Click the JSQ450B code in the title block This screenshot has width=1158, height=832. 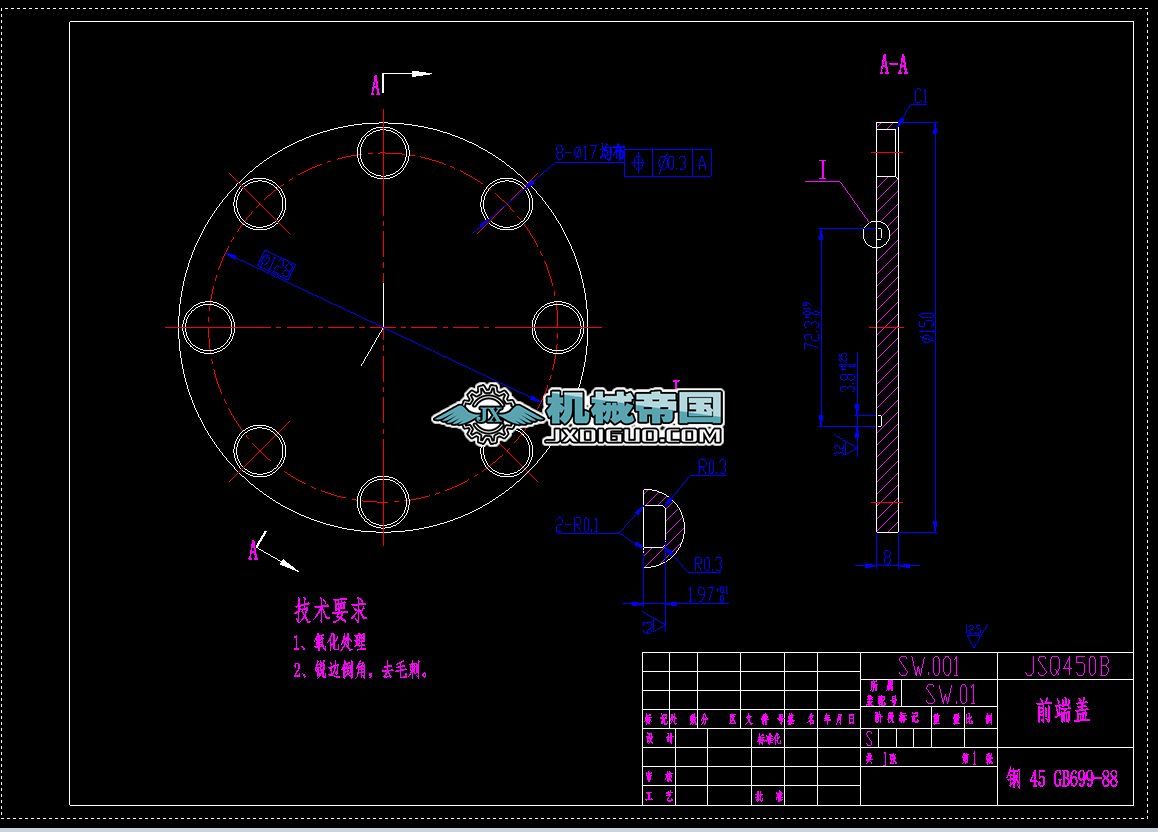coord(1070,663)
